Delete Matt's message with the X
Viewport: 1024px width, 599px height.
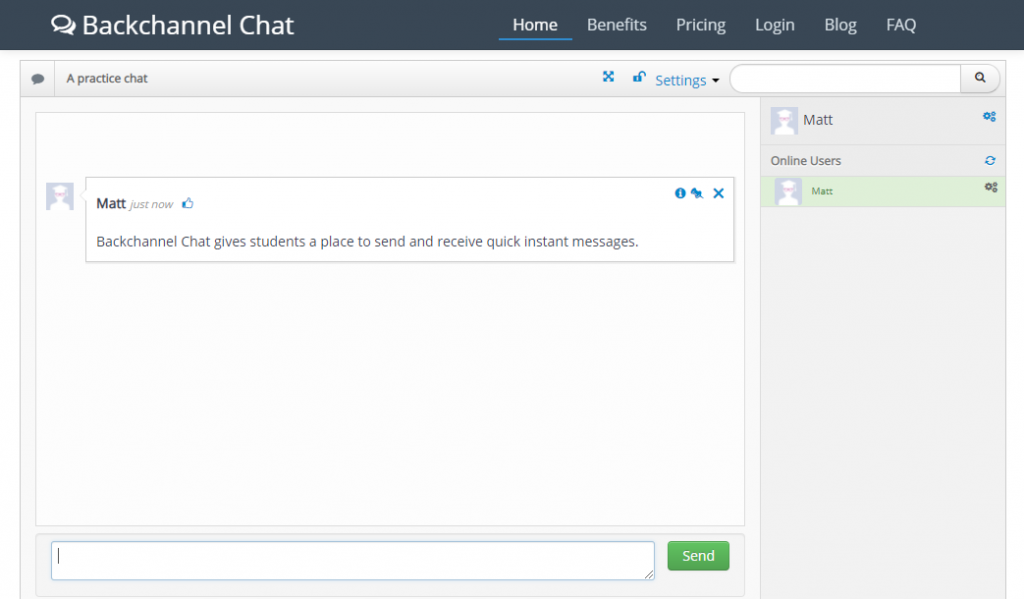[718, 193]
